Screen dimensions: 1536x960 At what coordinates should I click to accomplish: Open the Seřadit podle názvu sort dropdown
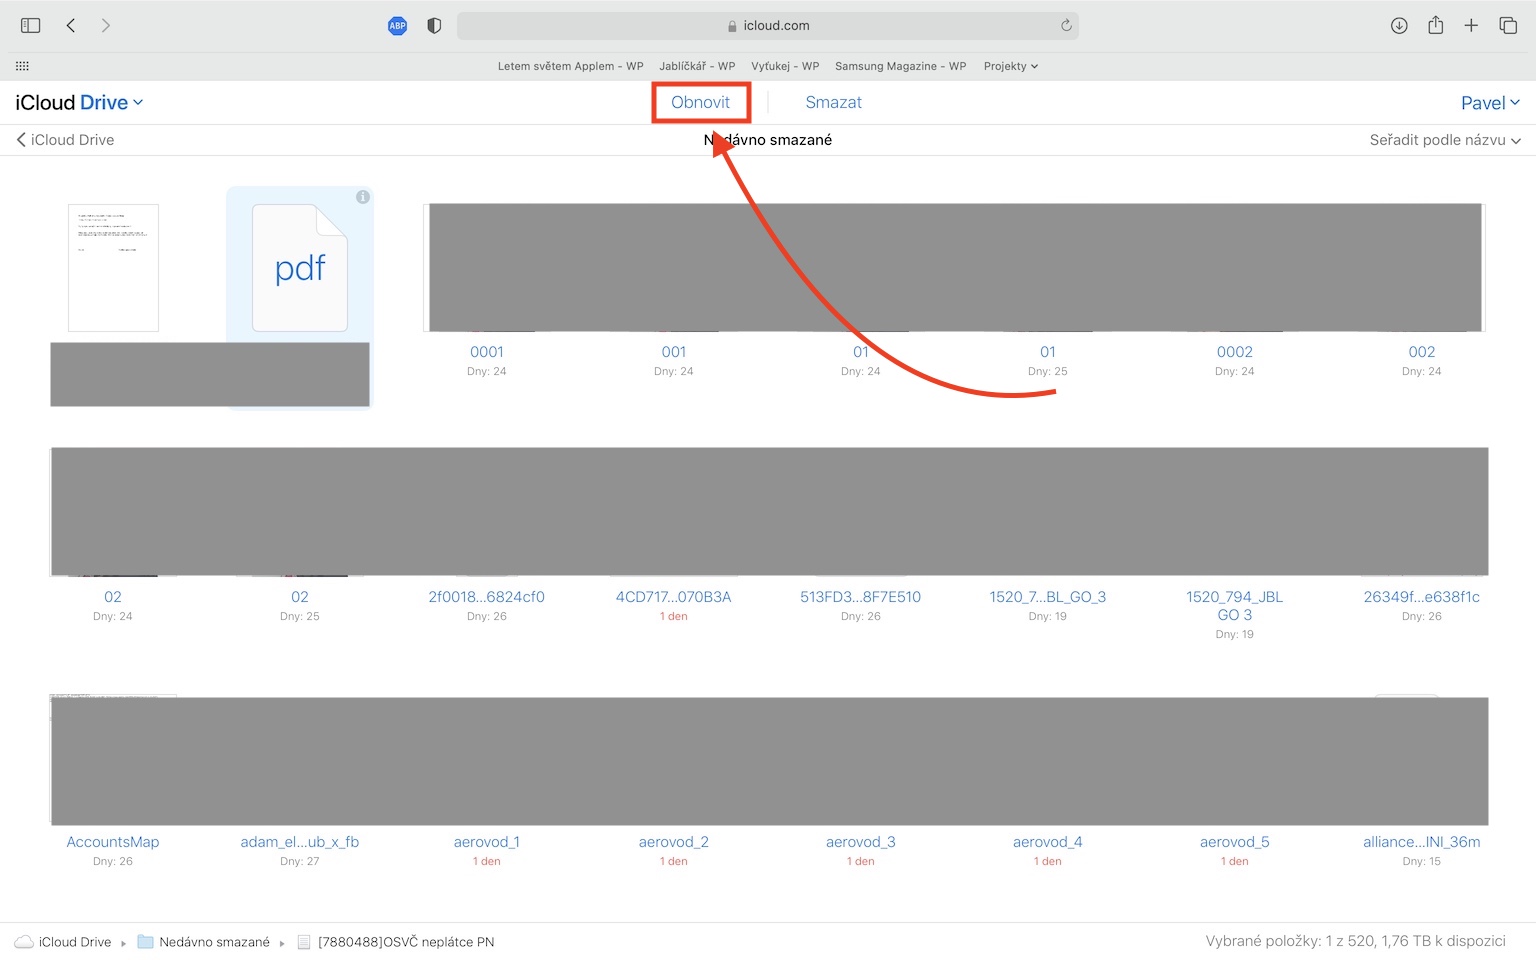click(1445, 140)
